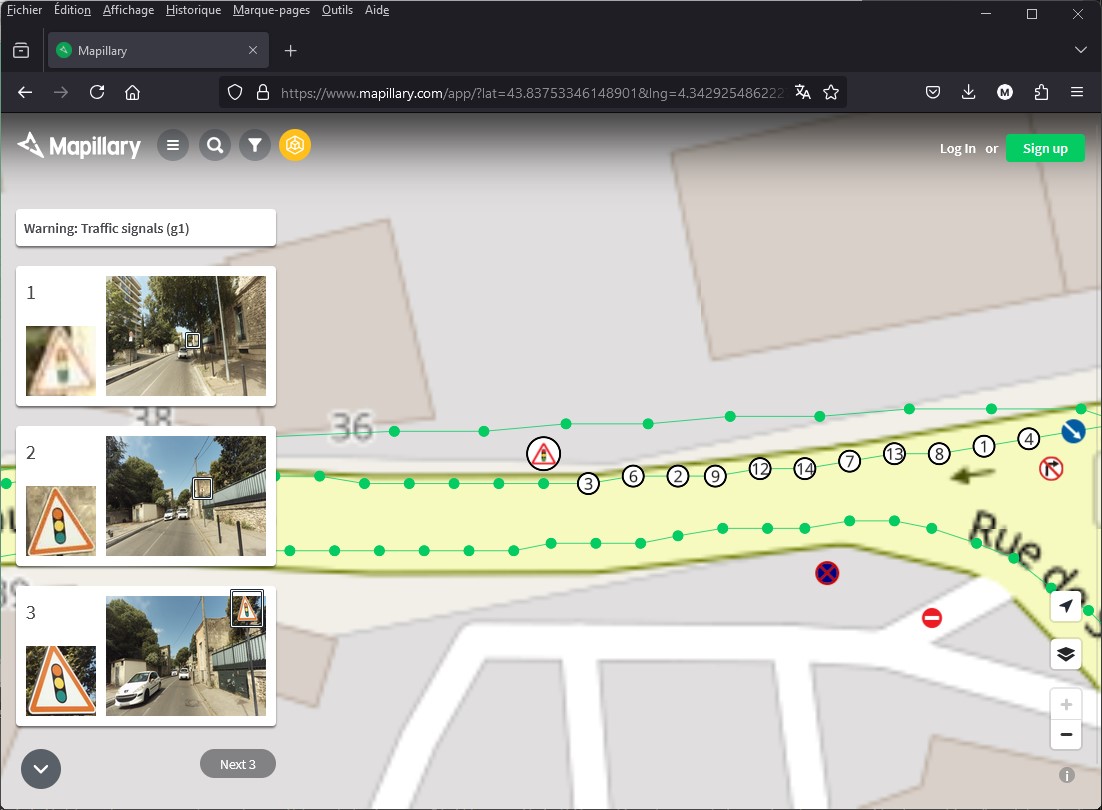
Task: Select map marker numbered 9
Action: (x=715, y=476)
